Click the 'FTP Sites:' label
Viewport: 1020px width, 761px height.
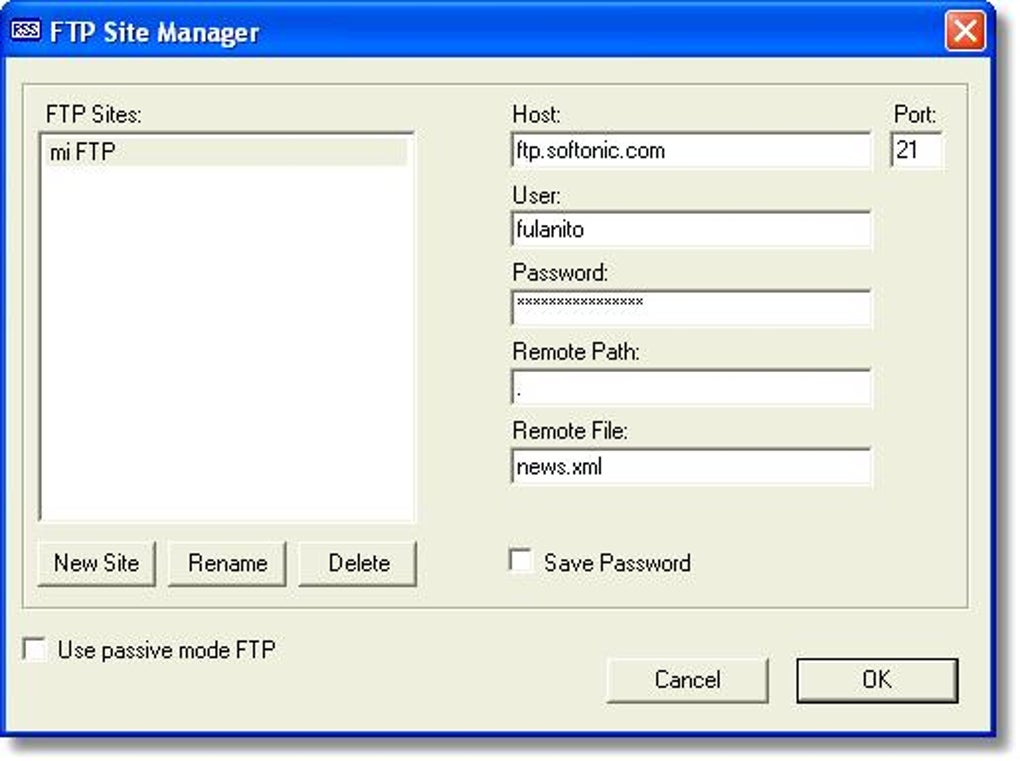coord(94,114)
